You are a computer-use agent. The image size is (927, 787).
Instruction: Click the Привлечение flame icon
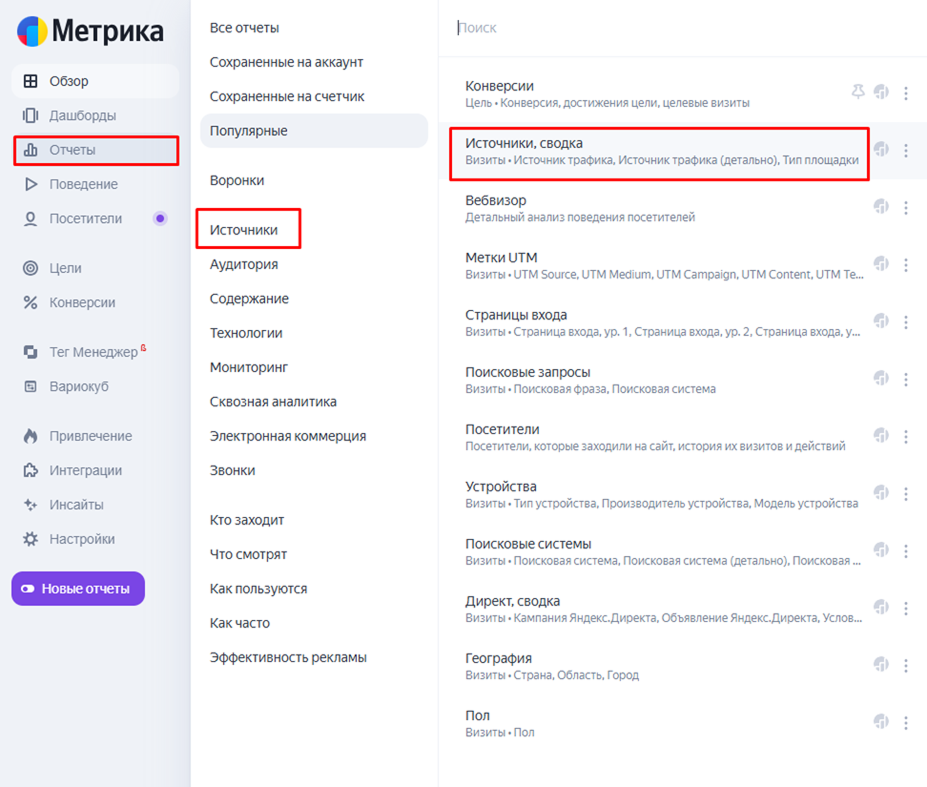pos(31,436)
